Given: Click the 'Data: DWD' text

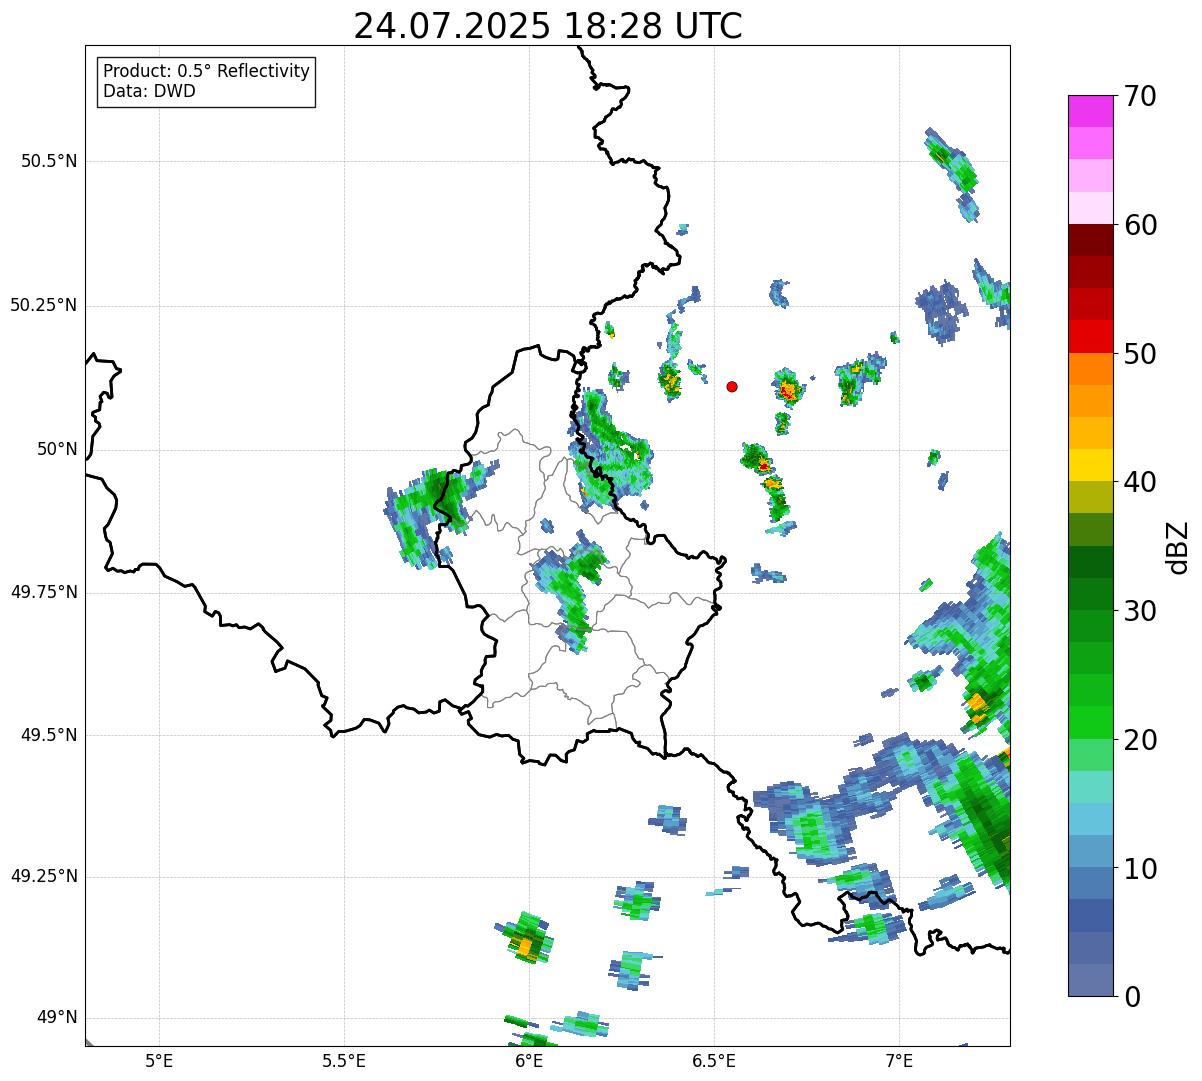Looking at the screenshot, I should [x=149, y=91].
